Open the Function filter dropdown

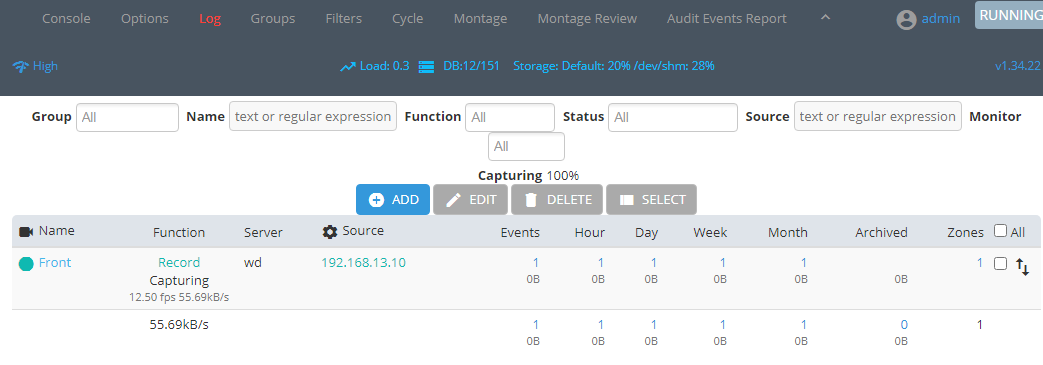click(510, 117)
